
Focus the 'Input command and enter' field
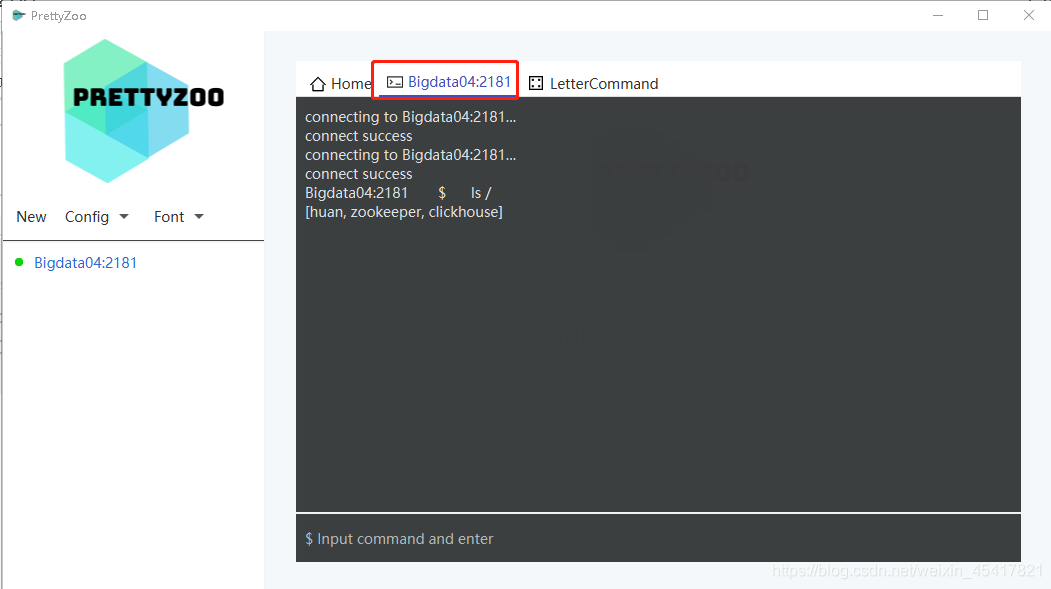(658, 539)
